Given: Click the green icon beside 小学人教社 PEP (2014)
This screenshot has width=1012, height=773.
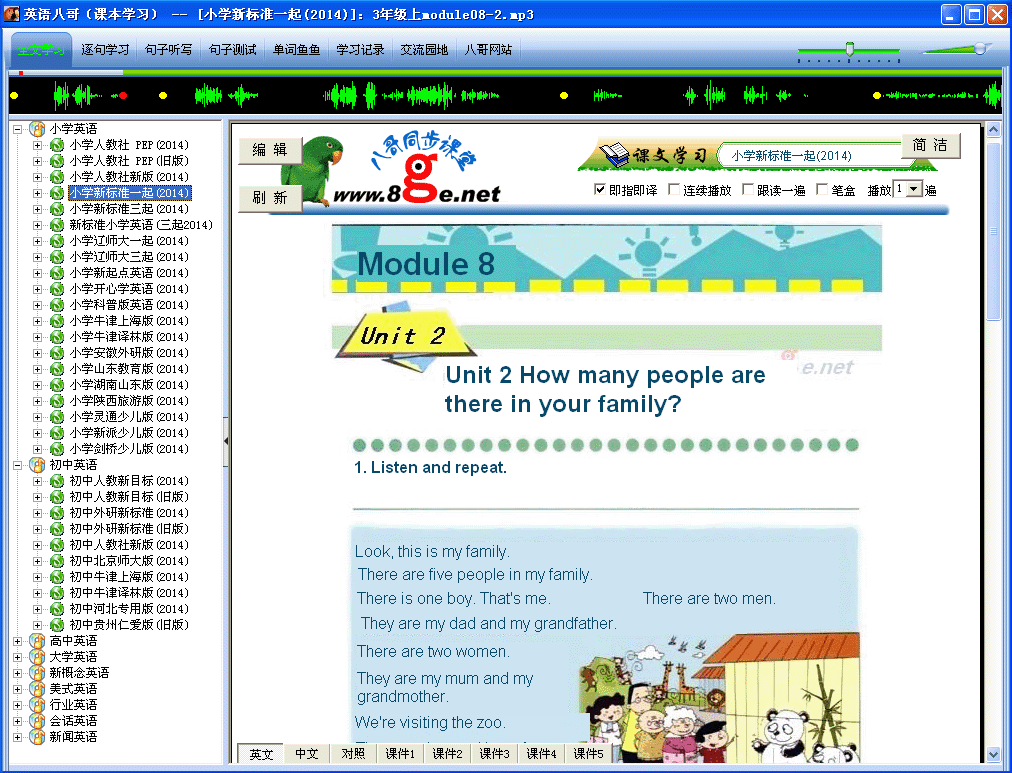Looking at the screenshot, I should (x=57, y=145).
